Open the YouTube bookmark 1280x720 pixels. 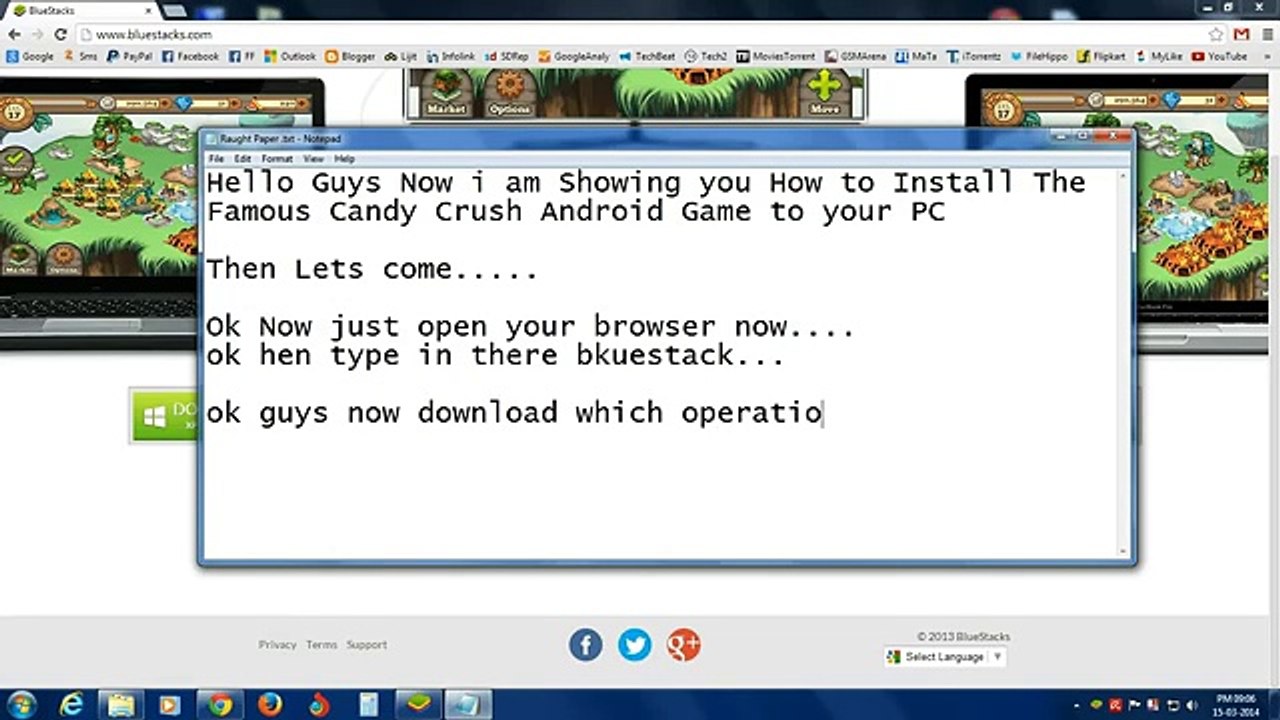coord(1220,57)
